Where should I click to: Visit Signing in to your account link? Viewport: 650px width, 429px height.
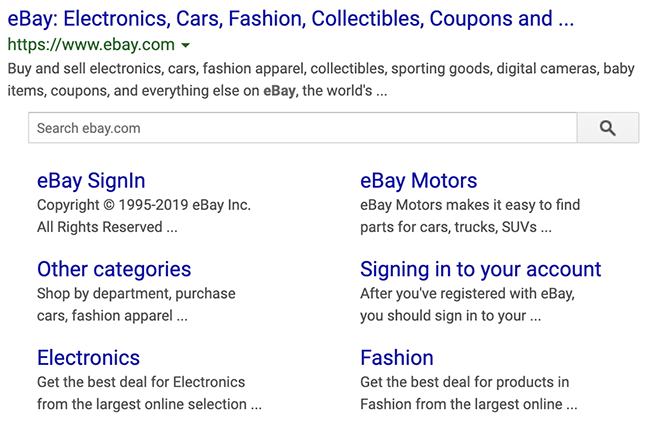[x=480, y=269]
